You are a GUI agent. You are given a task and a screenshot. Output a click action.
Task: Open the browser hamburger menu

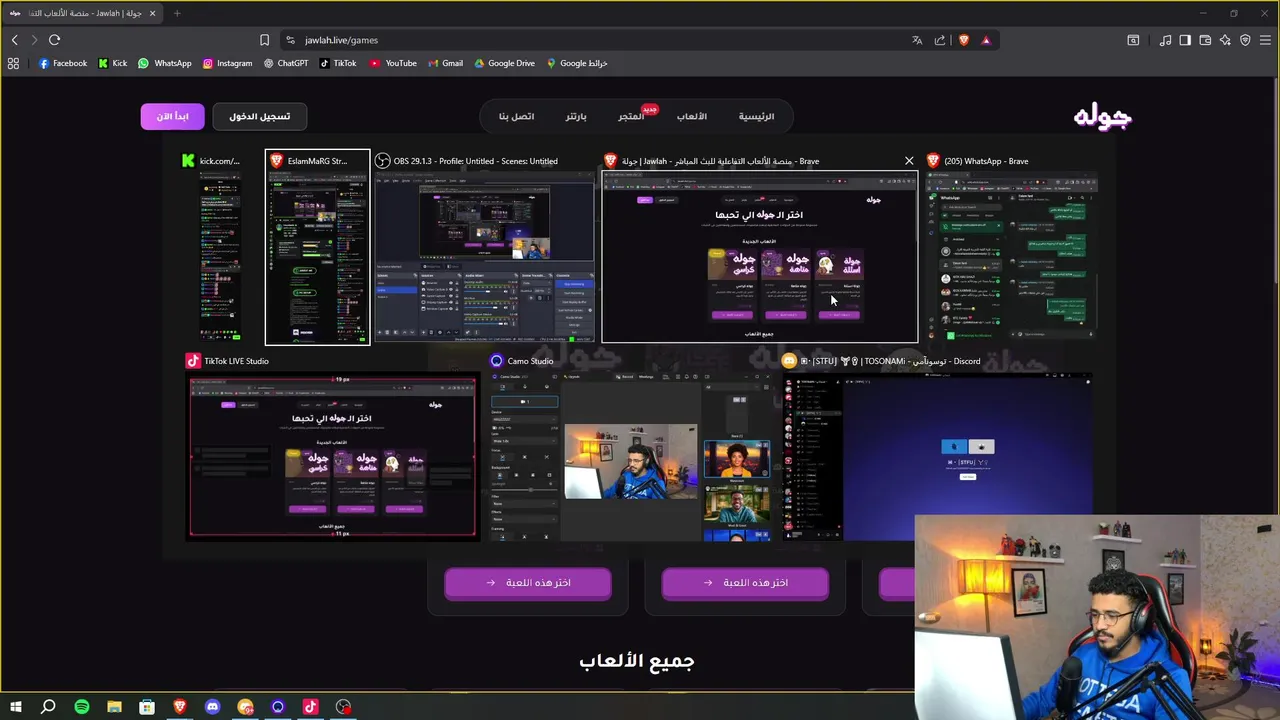[x=1266, y=40]
